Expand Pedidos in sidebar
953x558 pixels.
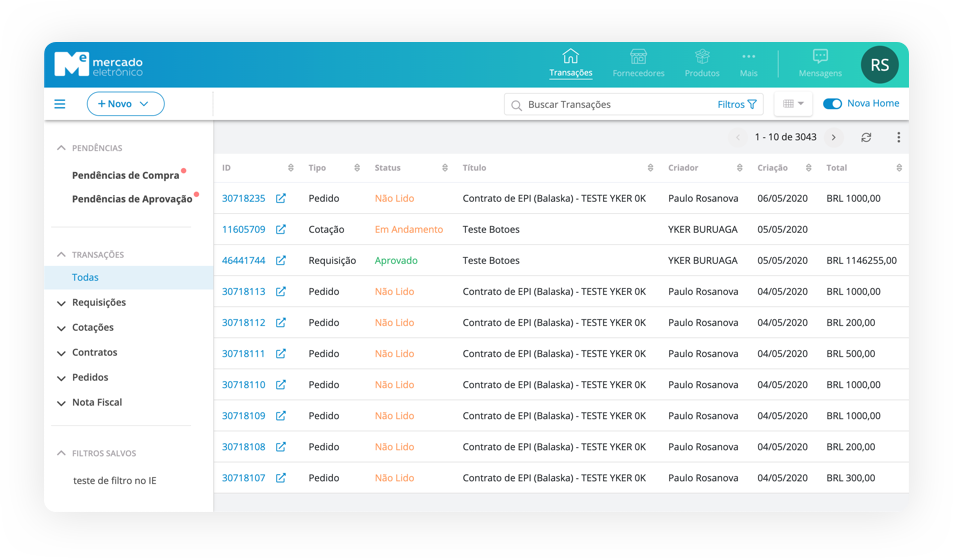[61, 378]
